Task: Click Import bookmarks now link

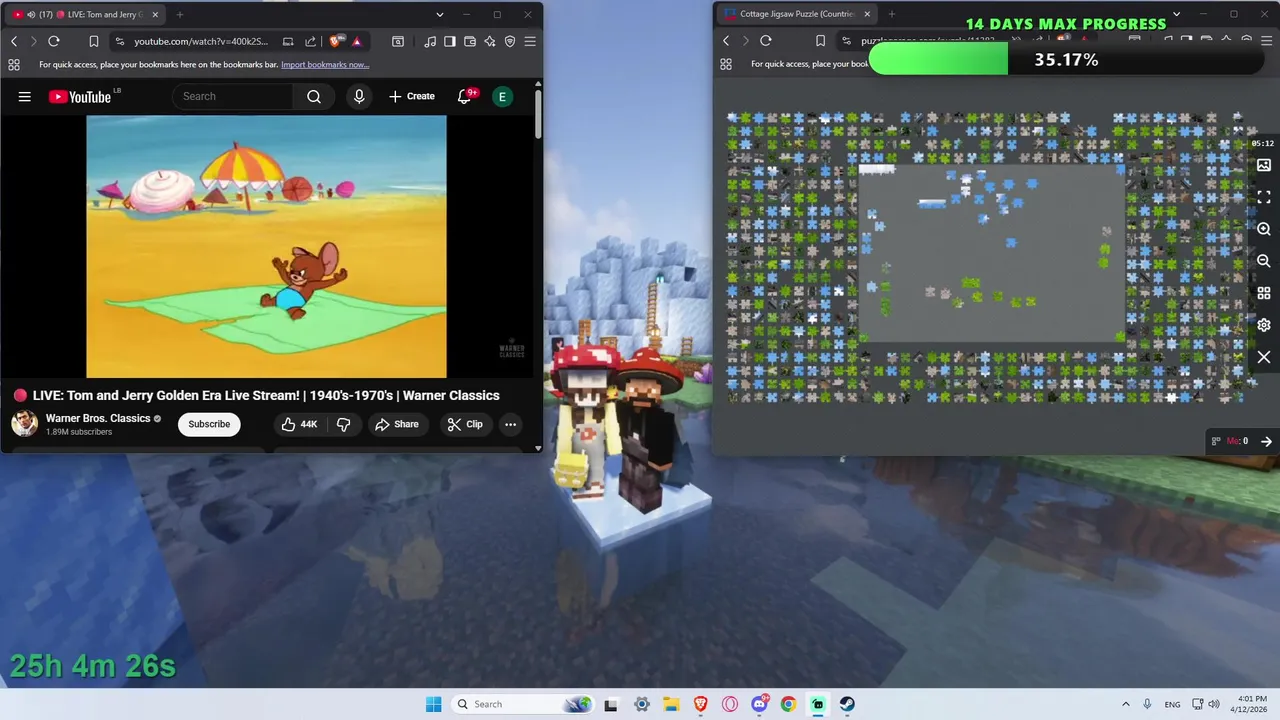Action: tap(325, 64)
